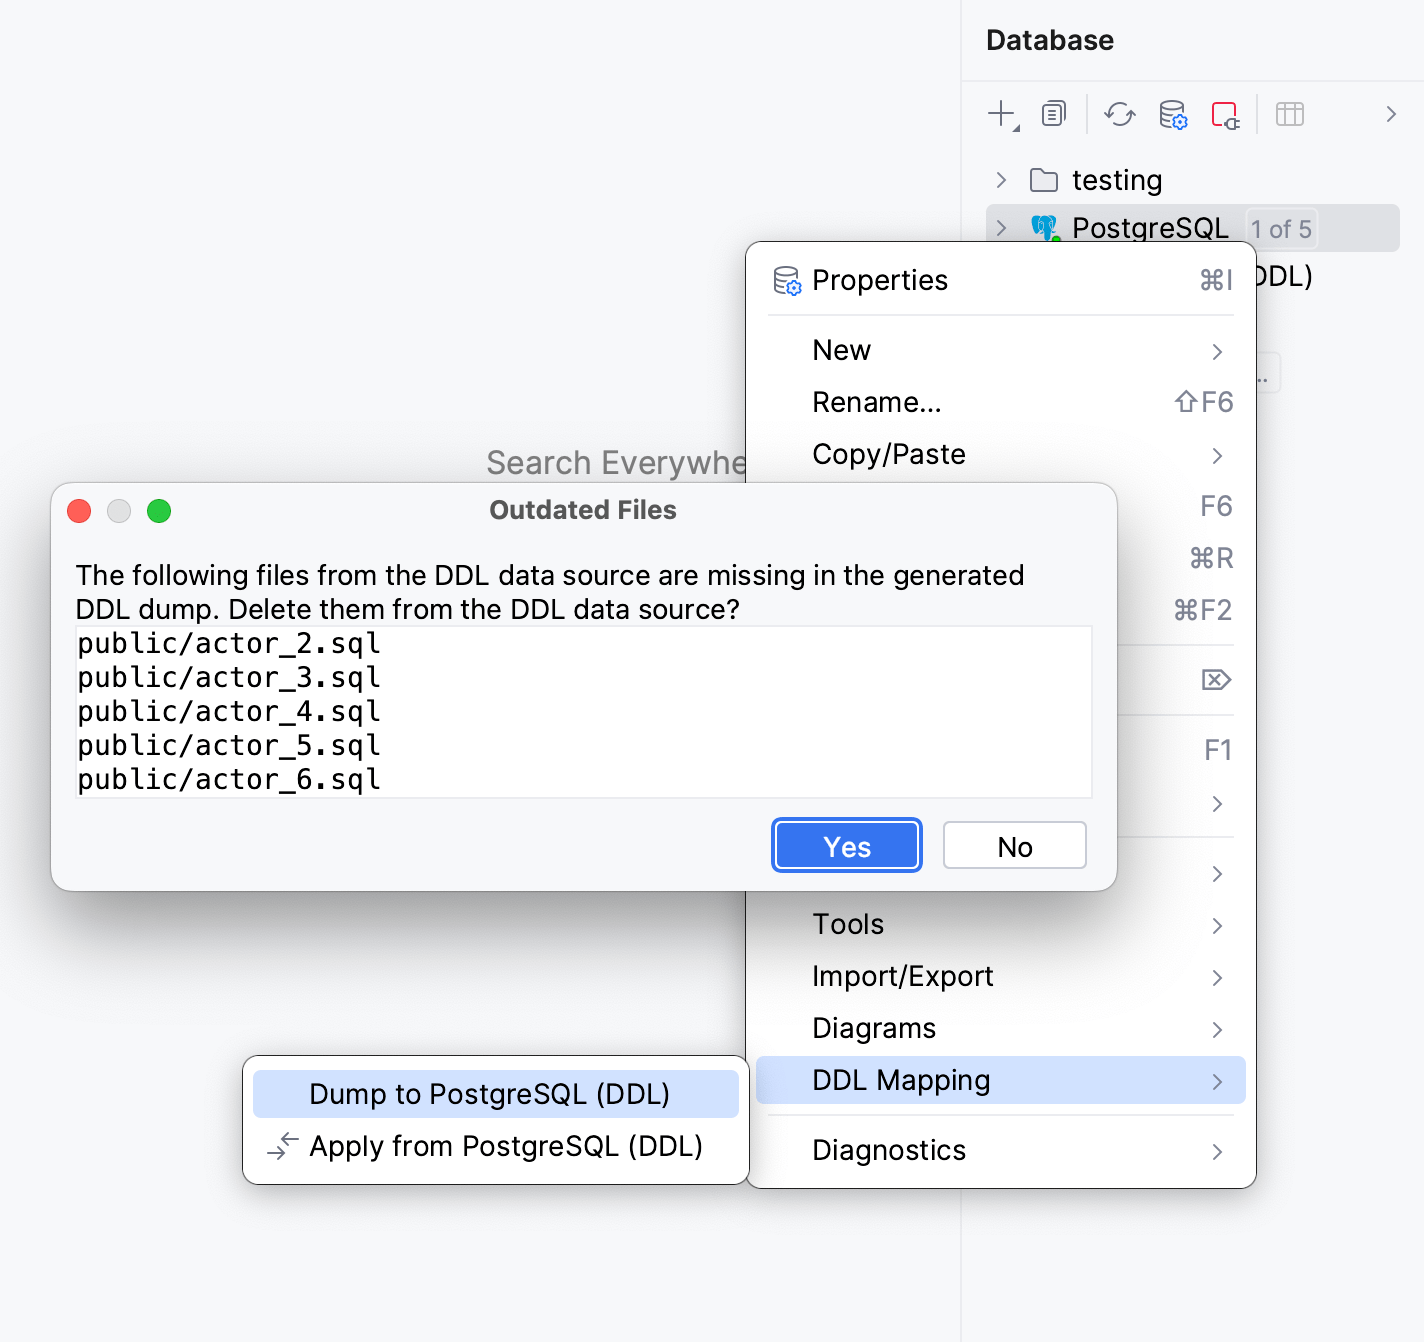Viewport: 1424px width, 1342px height.
Task: Click the PostgreSQL elephant icon
Action: [1044, 227]
